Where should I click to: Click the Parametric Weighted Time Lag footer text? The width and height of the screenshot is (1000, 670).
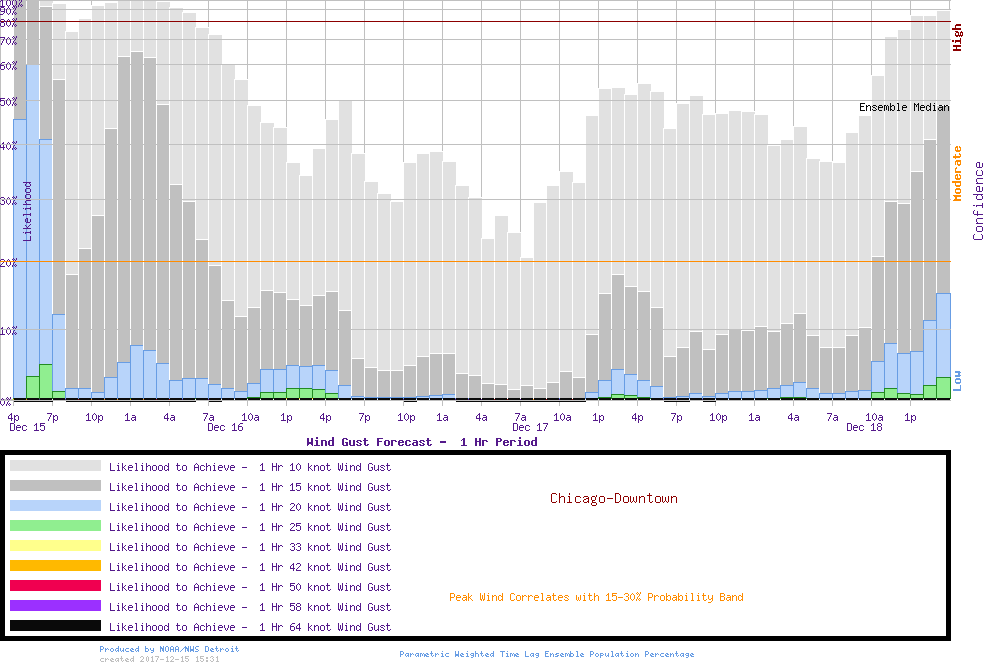546,654
